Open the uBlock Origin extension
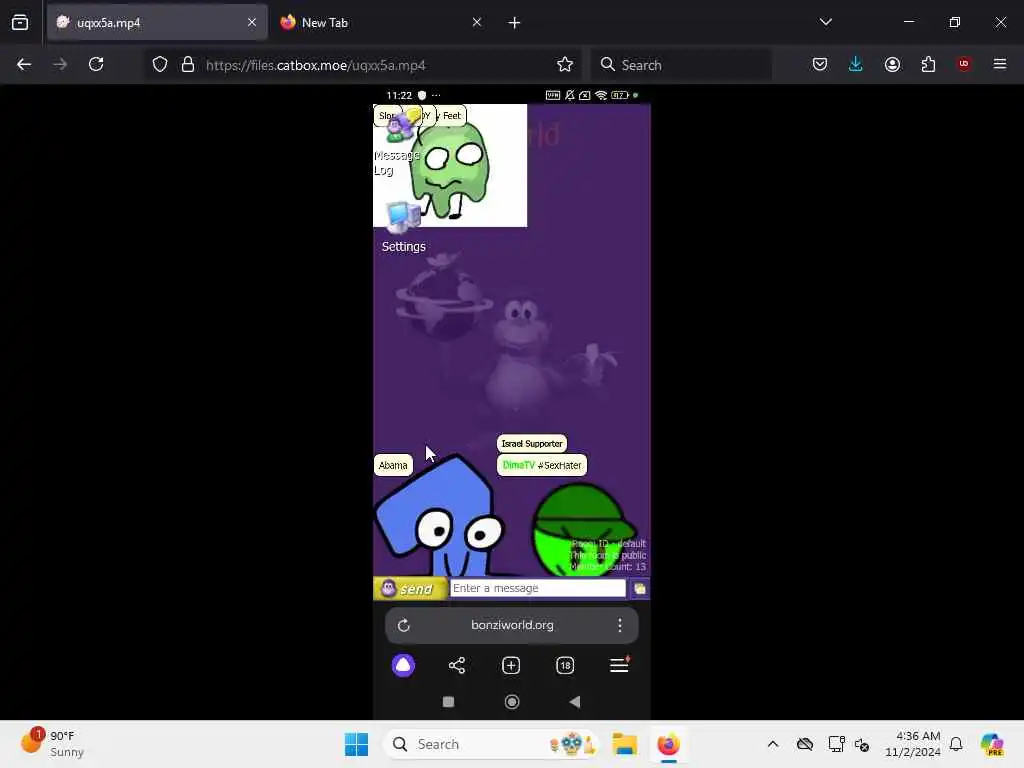1024x768 pixels. point(964,64)
